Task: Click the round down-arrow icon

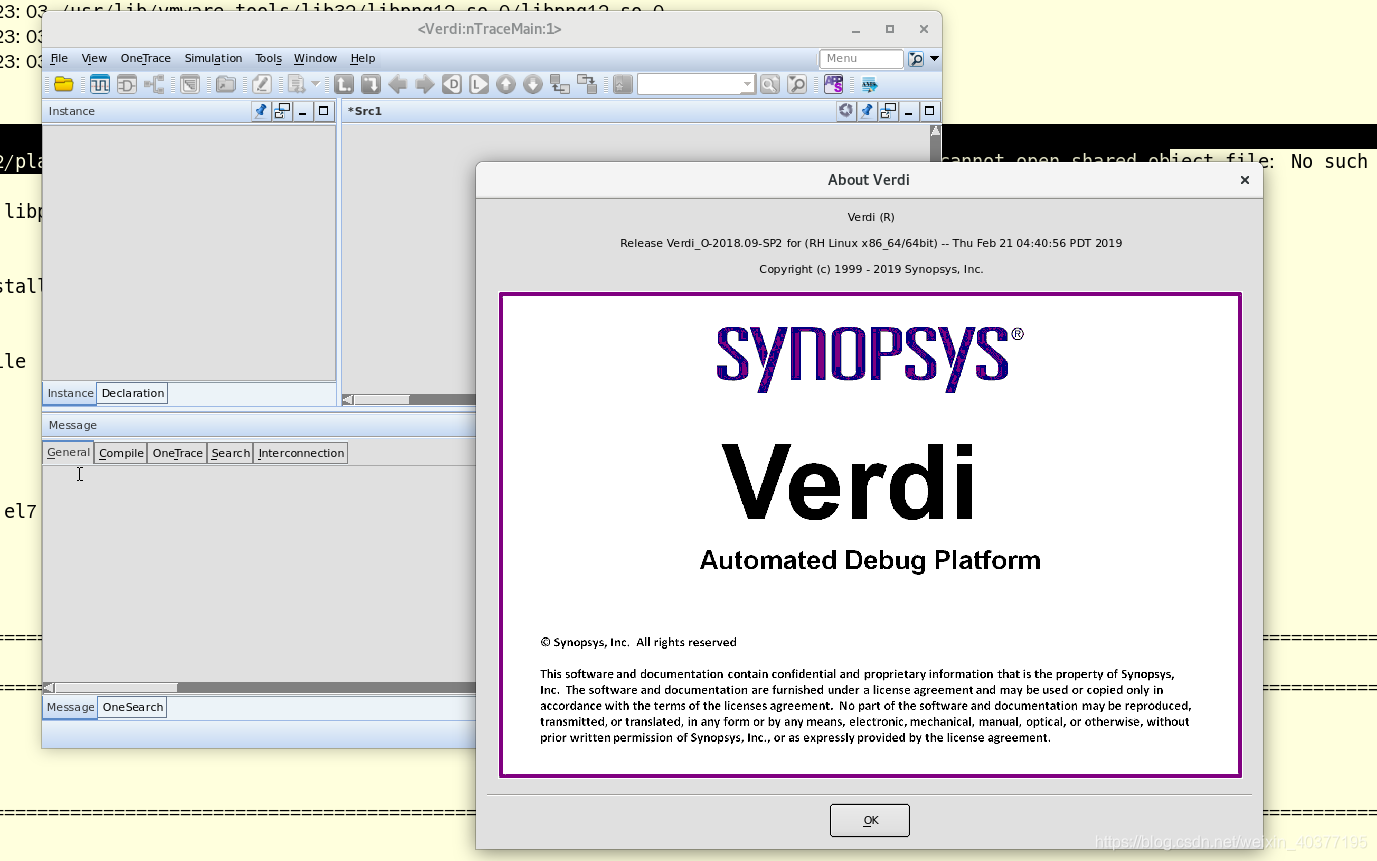Action: 533,84
